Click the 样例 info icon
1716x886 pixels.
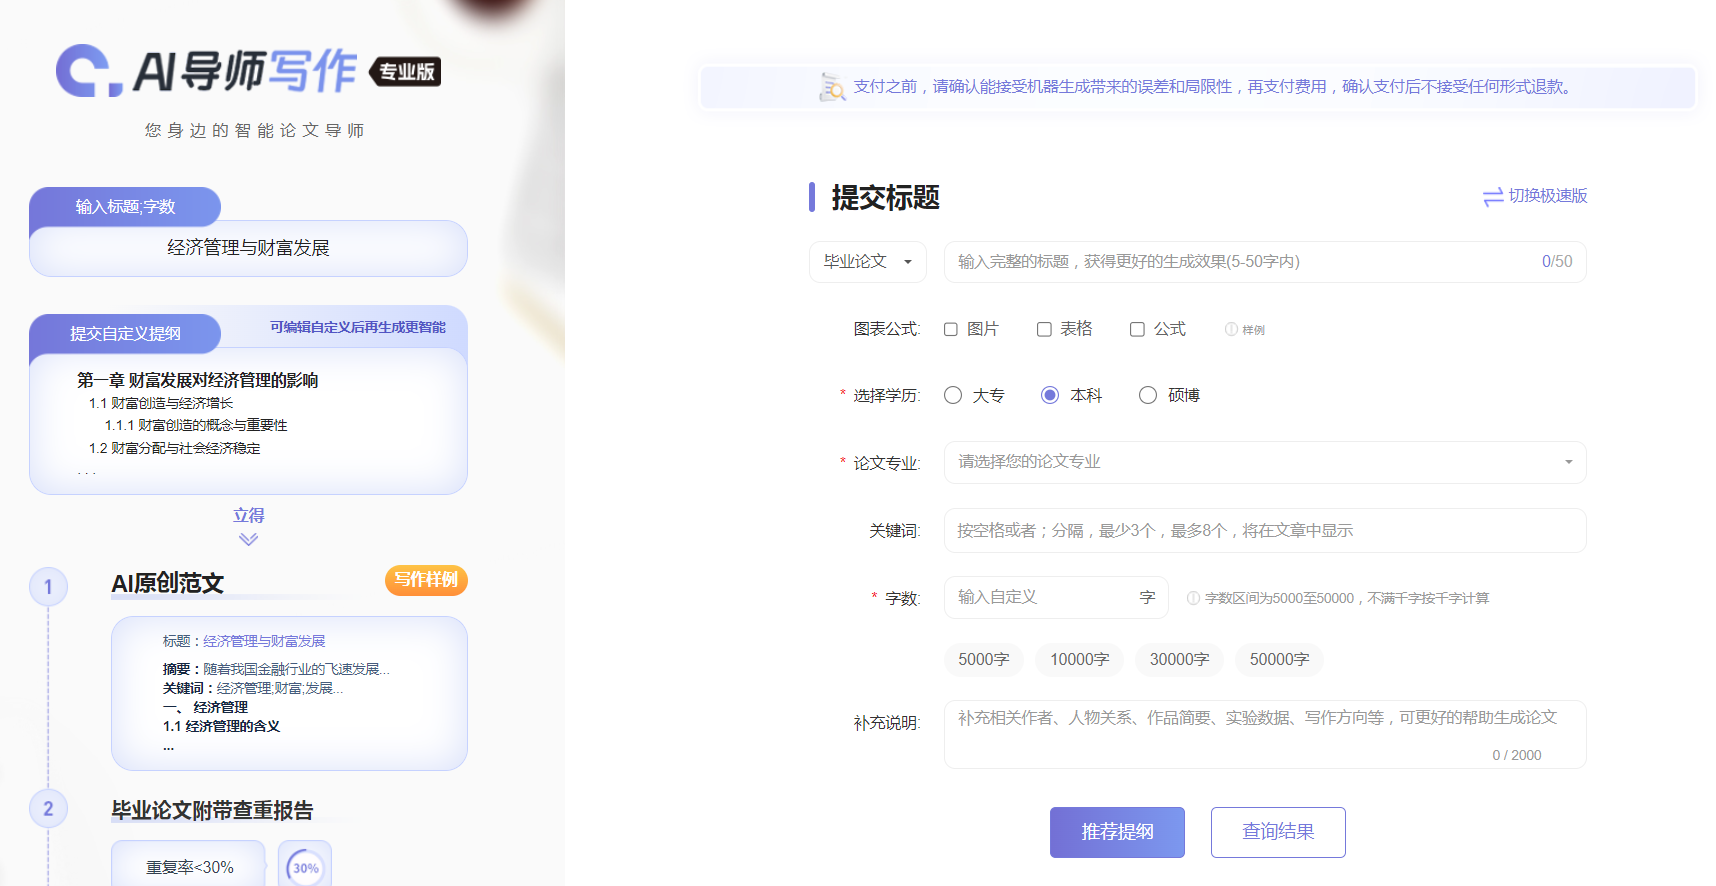pyautogui.click(x=1231, y=329)
